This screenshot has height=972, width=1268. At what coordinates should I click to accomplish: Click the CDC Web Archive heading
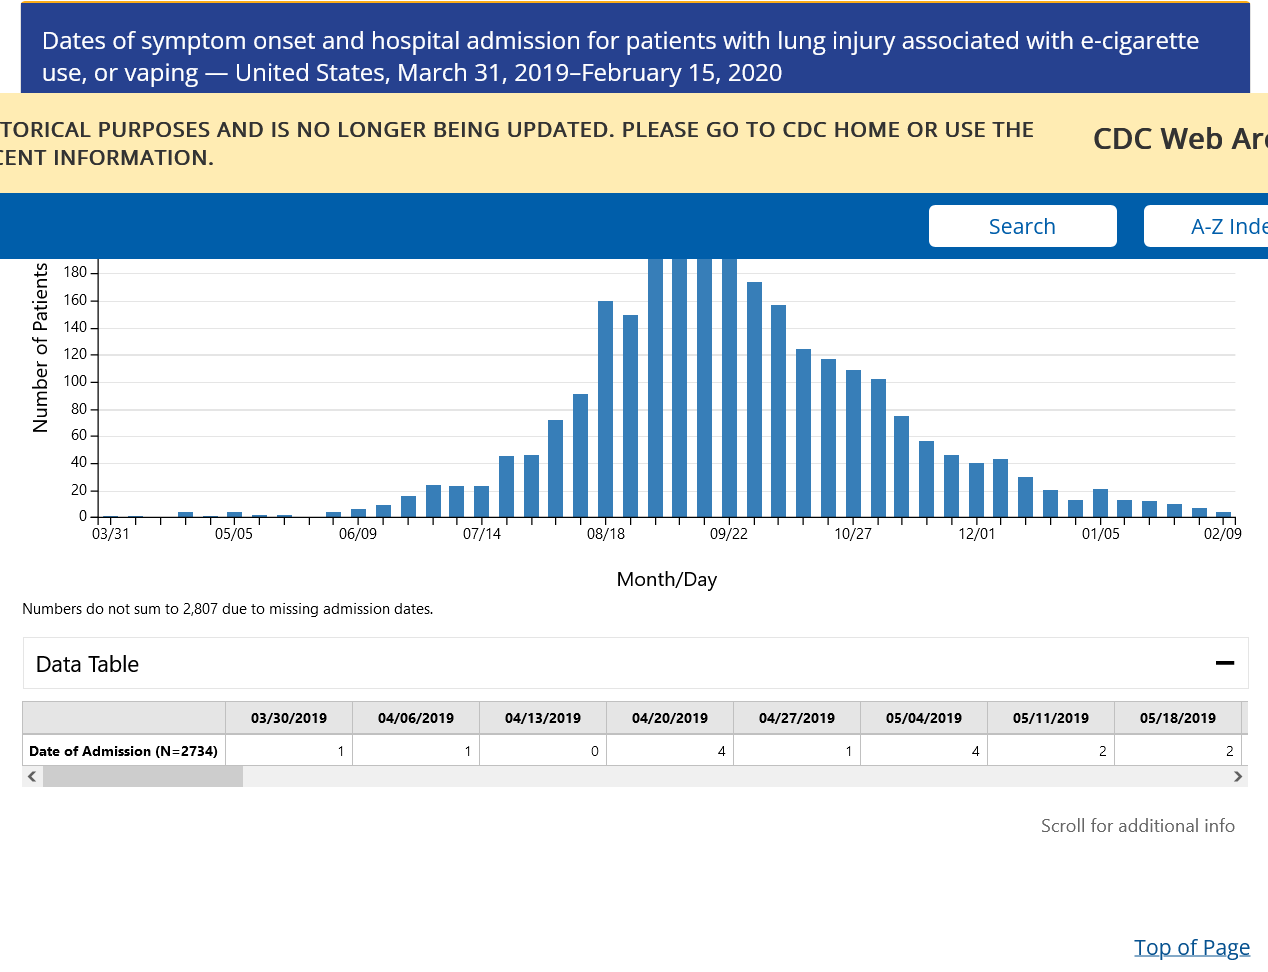tap(1179, 139)
